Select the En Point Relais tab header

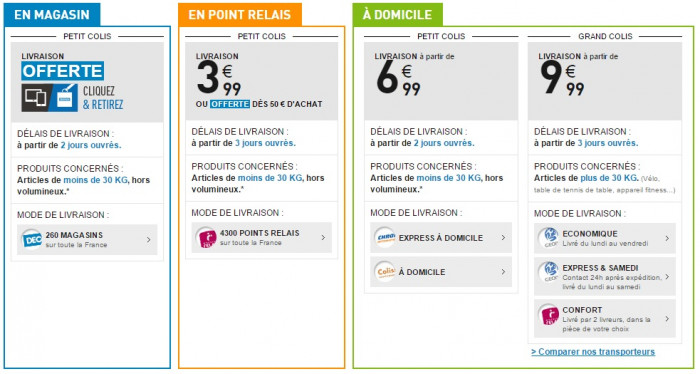(x=240, y=15)
